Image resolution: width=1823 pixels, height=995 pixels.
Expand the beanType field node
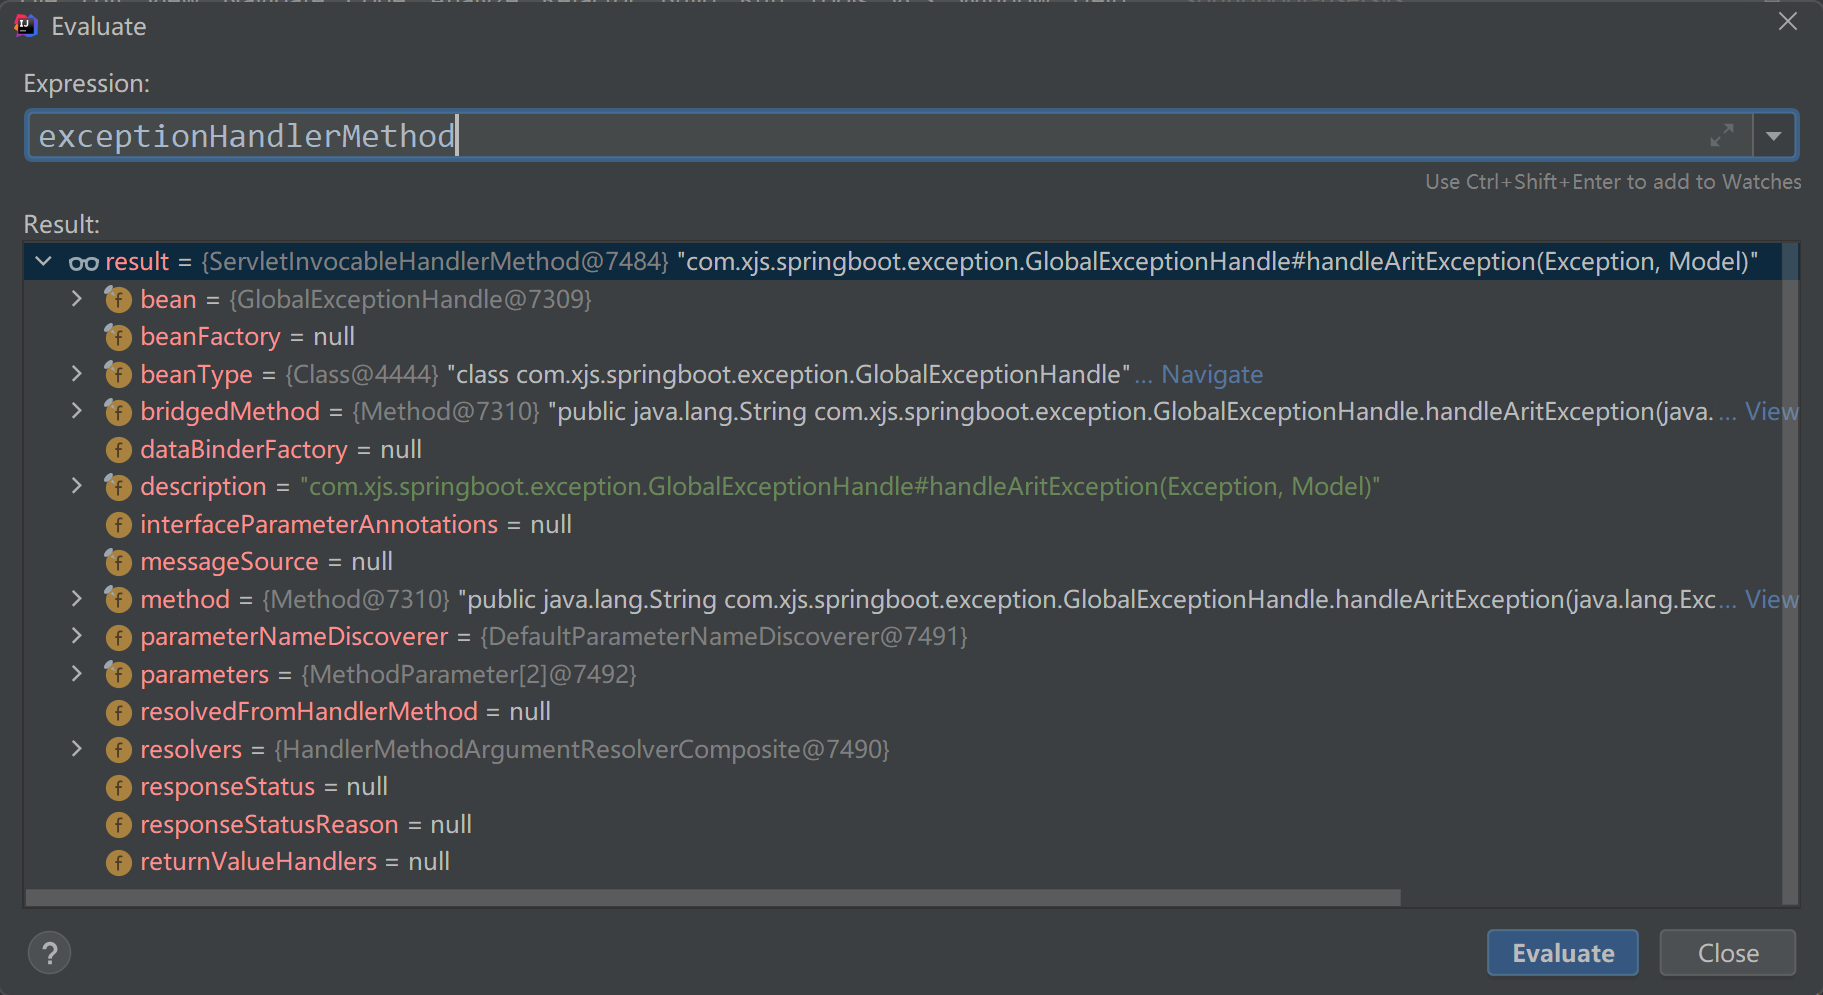pos(77,374)
